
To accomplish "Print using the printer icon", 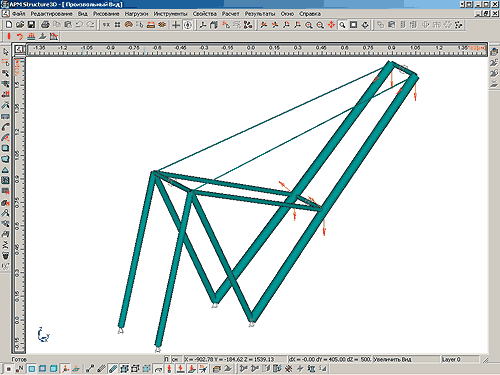I will tap(45, 25).
